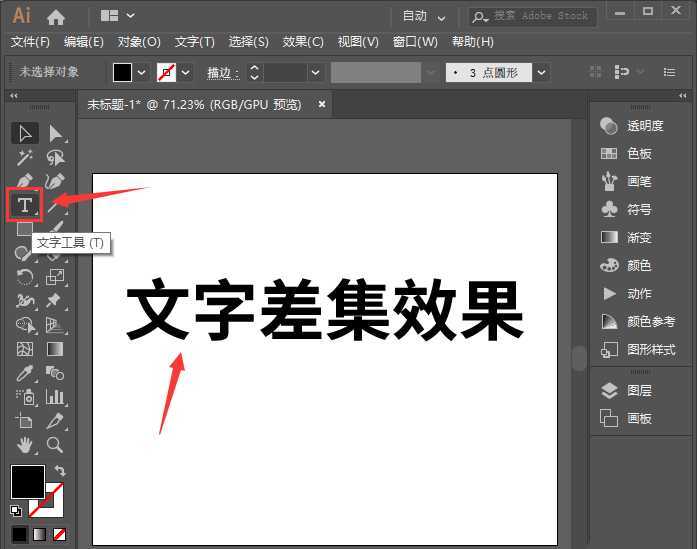Select the Type tool (文字工具)
697x549 pixels.
click(x=25, y=204)
